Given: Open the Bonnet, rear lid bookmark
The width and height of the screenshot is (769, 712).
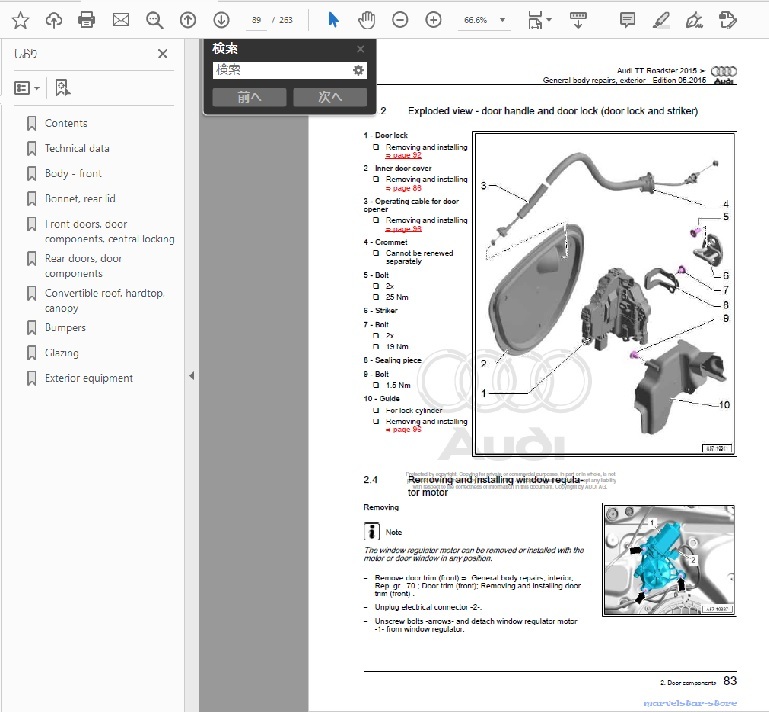Looking at the screenshot, I should tap(80, 199).
